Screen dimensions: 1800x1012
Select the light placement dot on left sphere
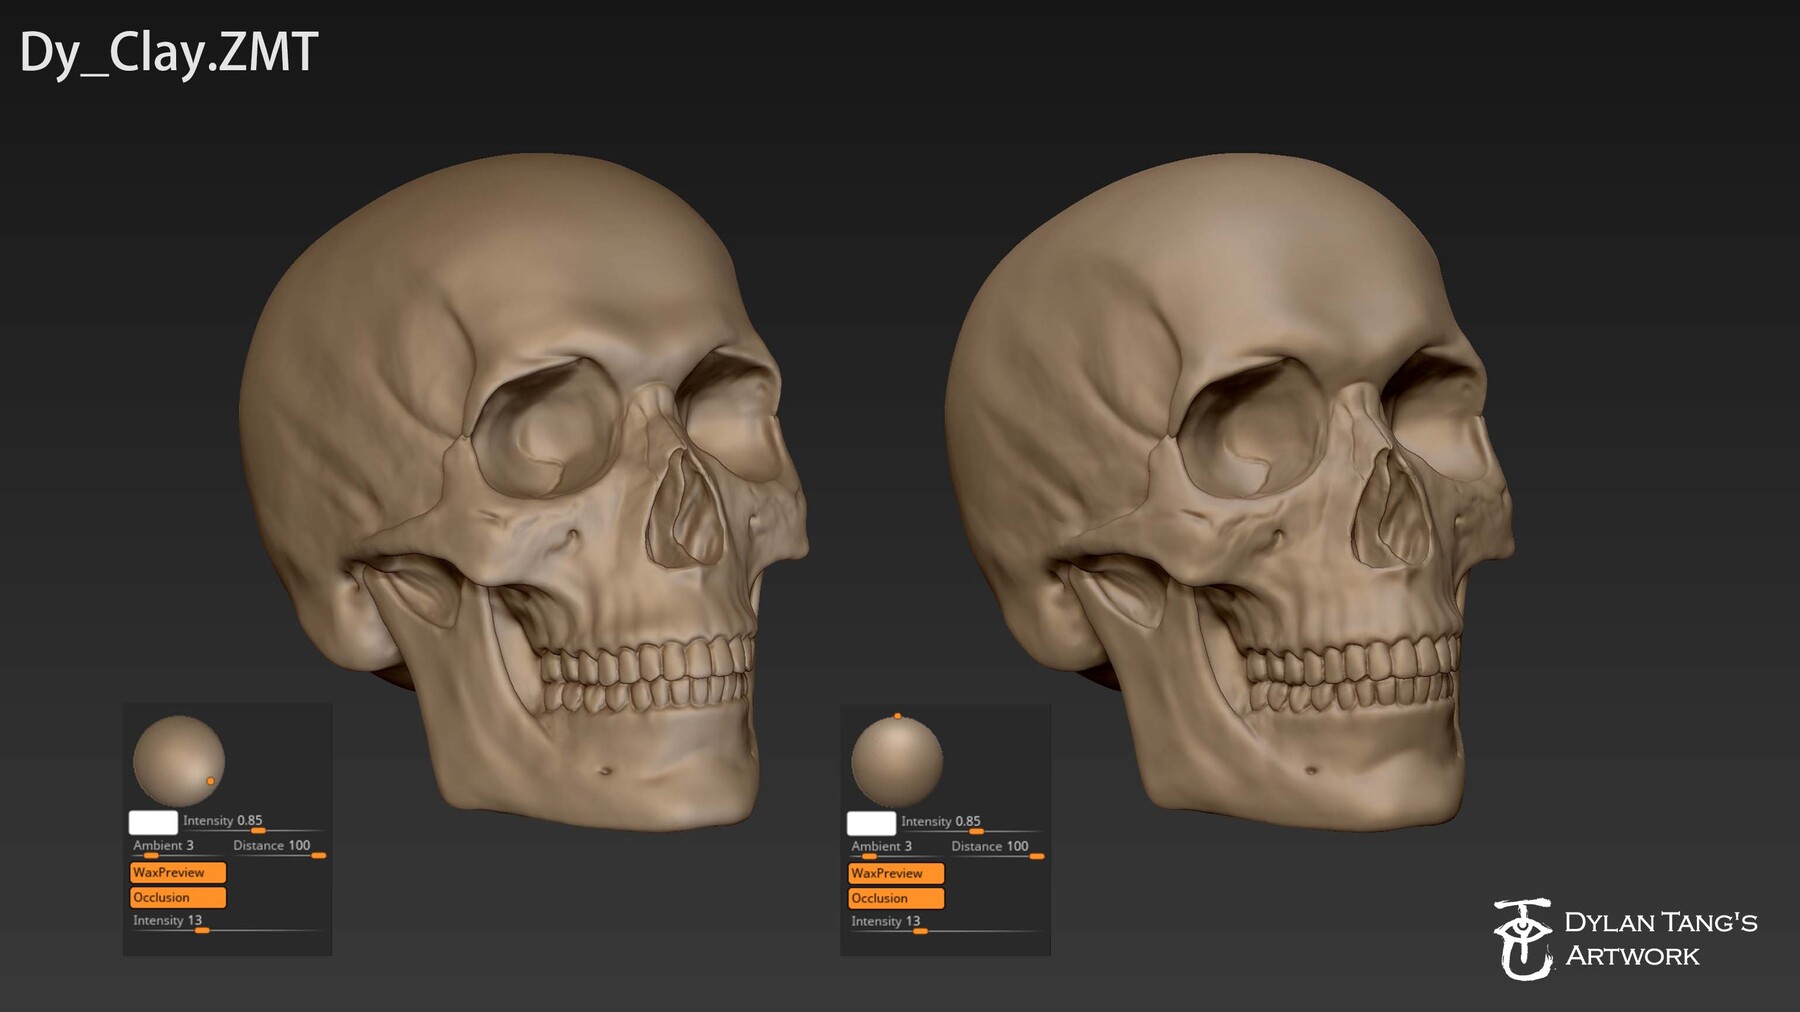210,780
